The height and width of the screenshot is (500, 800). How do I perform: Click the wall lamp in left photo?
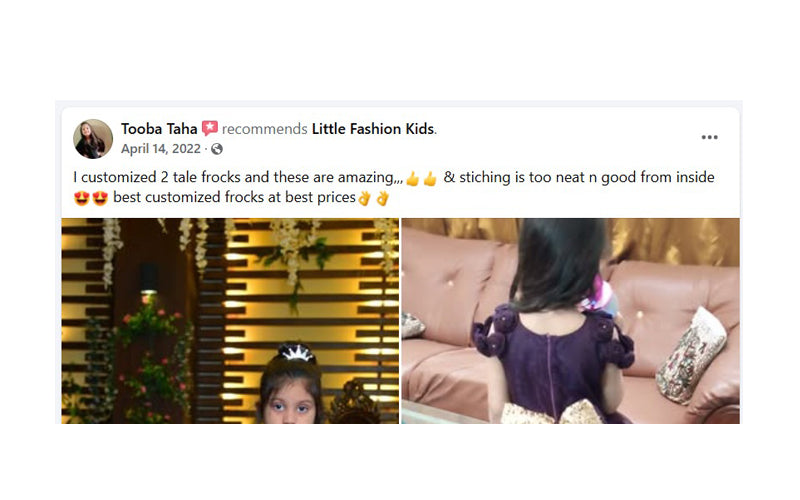(148, 280)
